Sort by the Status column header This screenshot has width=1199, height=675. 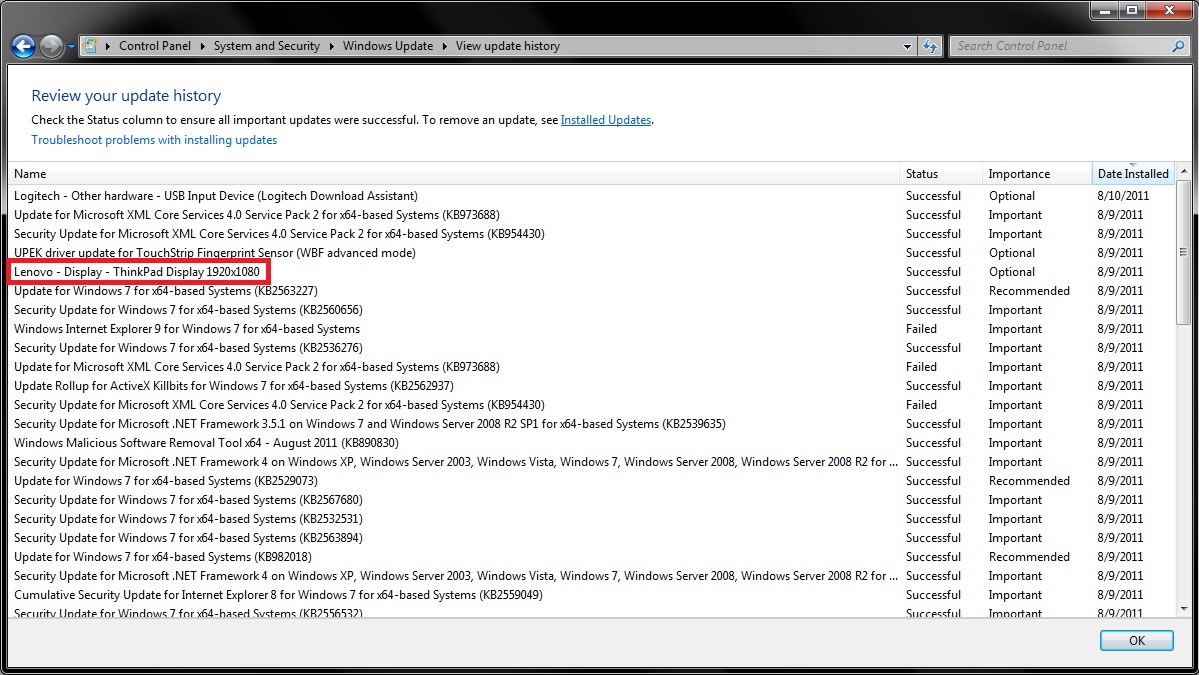click(x=941, y=174)
